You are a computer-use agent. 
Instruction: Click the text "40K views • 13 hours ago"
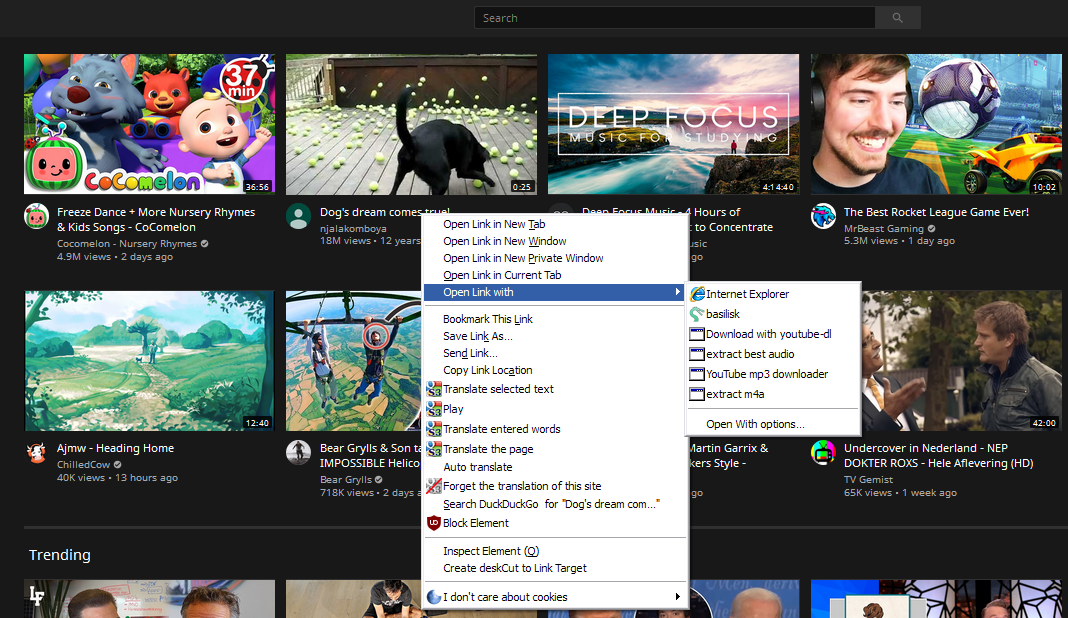click(x=117, y=478)
